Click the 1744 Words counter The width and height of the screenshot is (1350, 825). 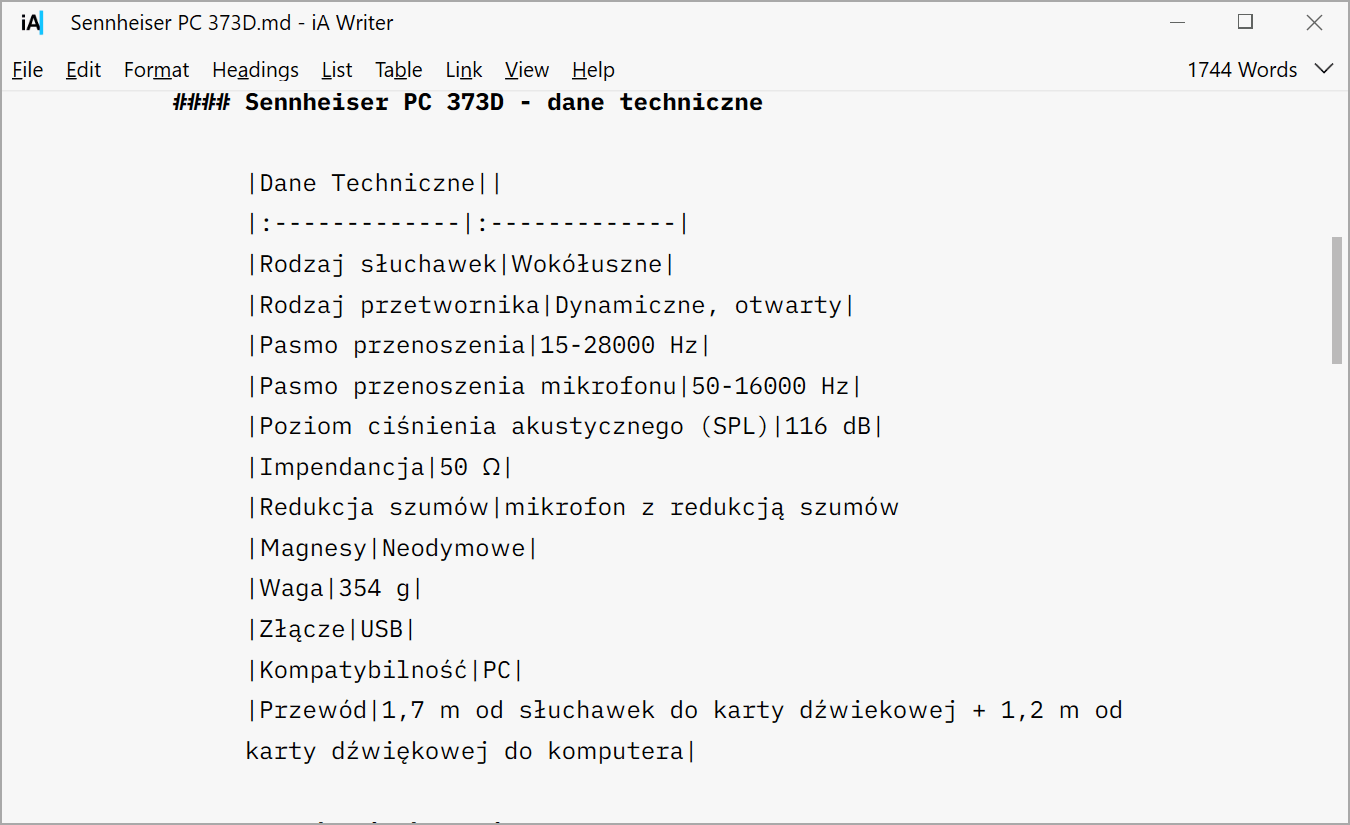1242,70
